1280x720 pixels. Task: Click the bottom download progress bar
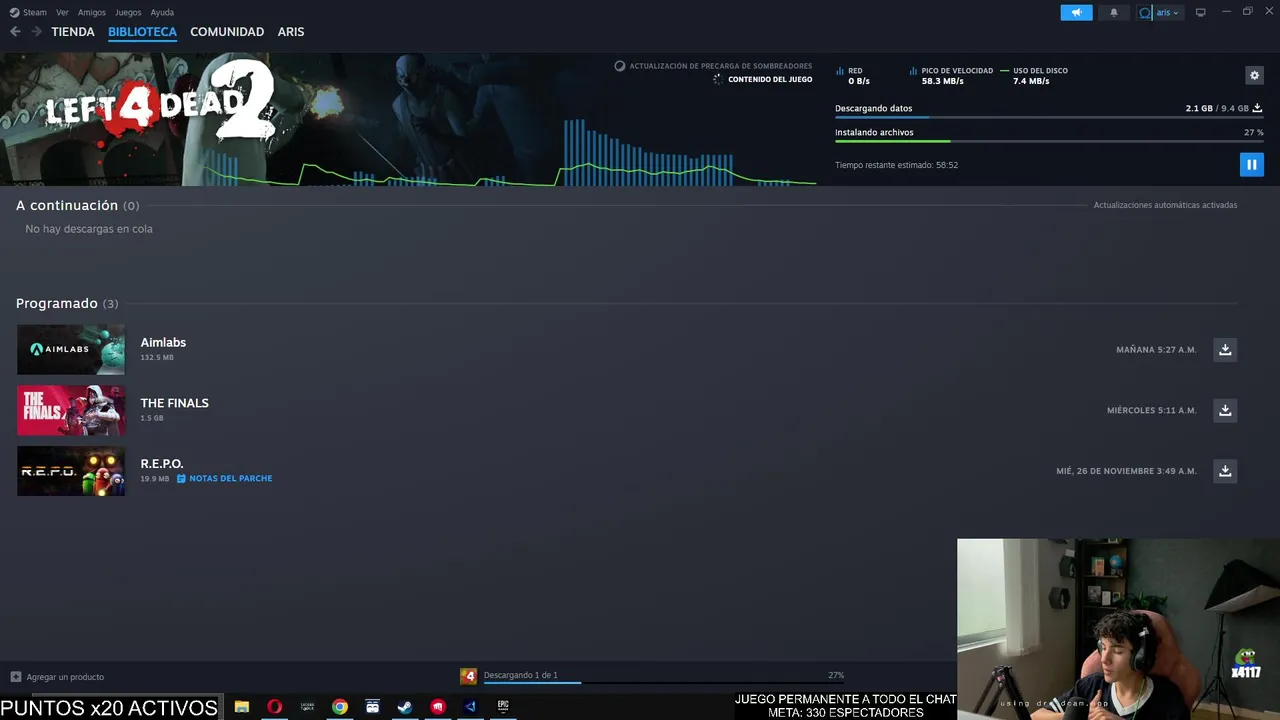pyautogui.click(x=664, y=683)
